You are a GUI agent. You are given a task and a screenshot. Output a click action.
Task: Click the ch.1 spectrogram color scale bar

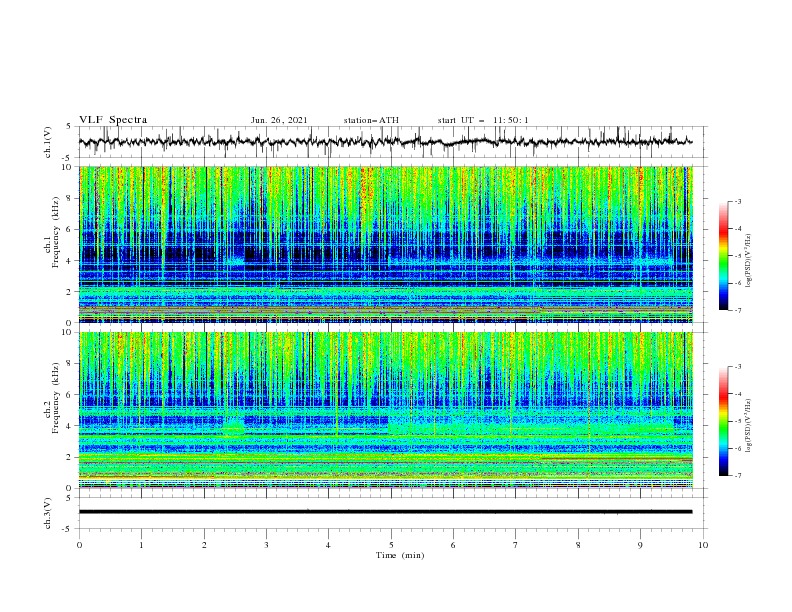click(x=723, y=255)
